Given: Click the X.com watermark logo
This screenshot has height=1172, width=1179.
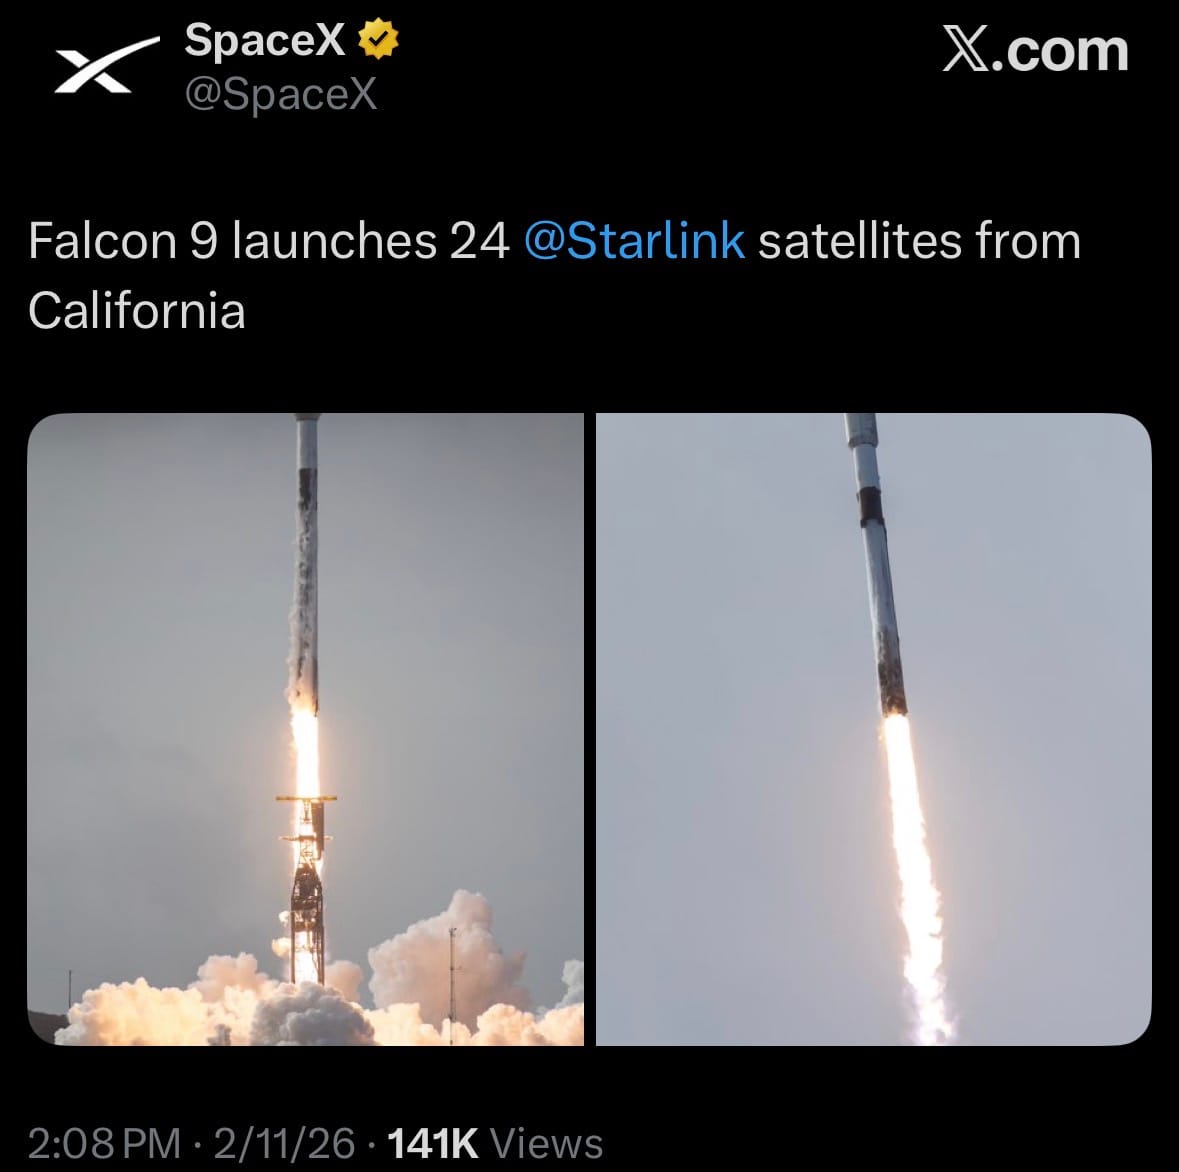Looking at the screenshot, I should coord(1035,51).
